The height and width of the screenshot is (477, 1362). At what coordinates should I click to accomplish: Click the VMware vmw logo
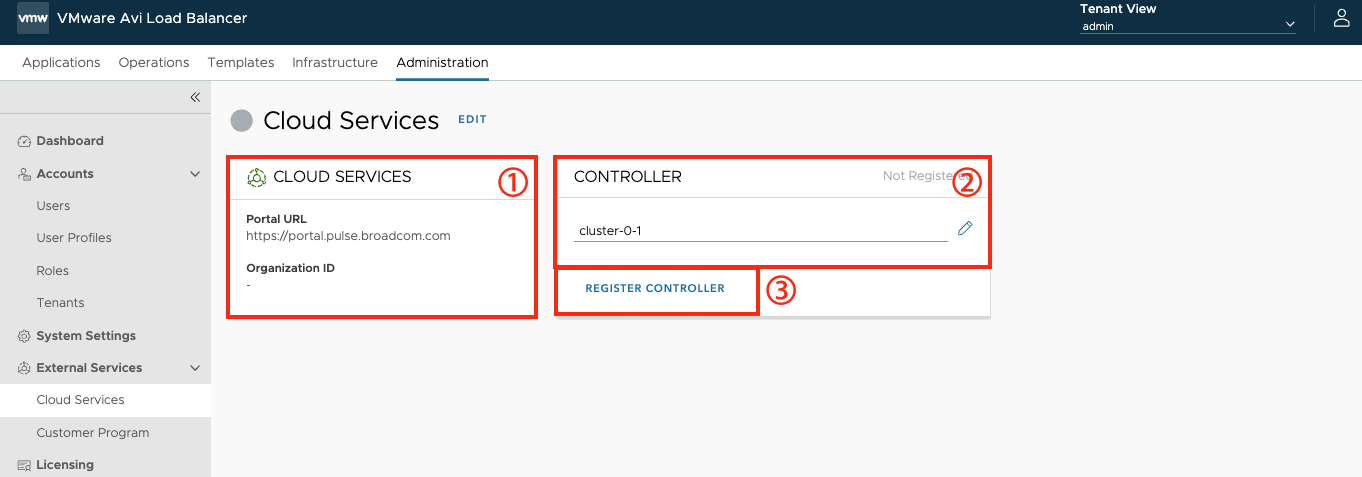point(33,18)
